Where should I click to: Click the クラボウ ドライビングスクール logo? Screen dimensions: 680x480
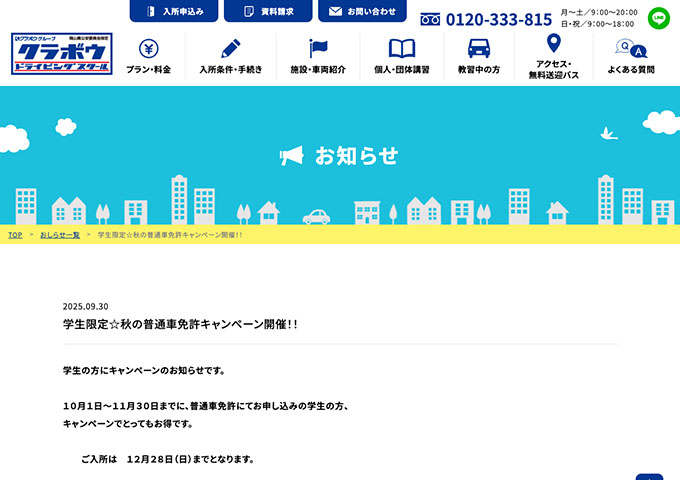point(62,54)
